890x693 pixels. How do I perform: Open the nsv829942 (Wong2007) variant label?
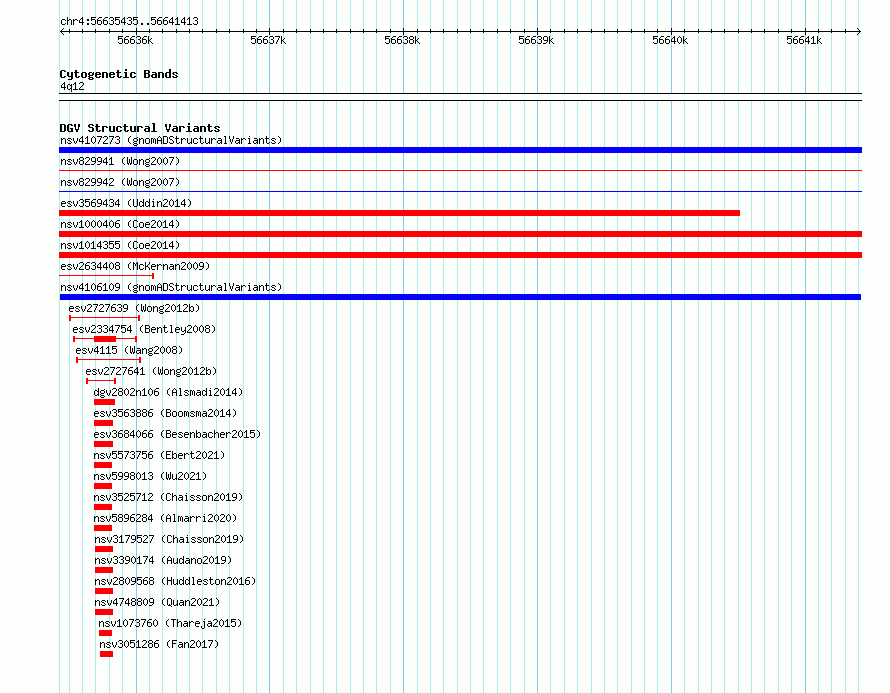[x=120, y=182]
